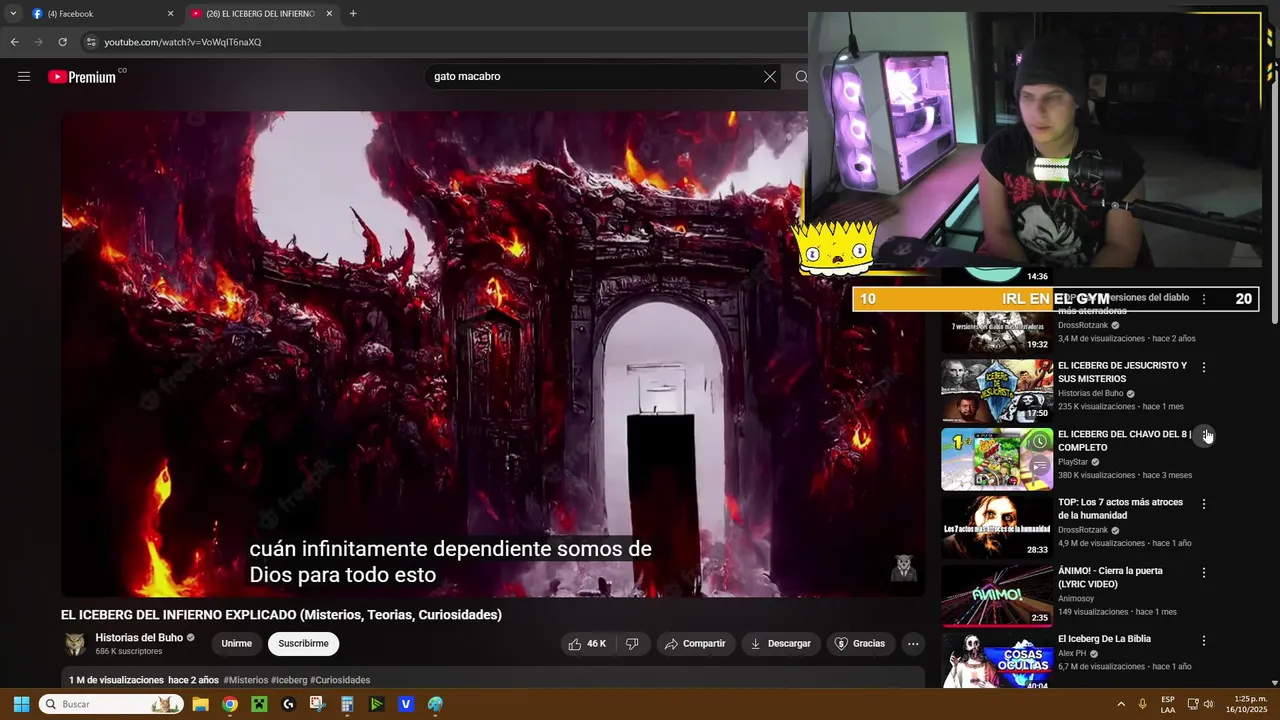Open the Windows Start menu
Viewport: 1280px width, 720px height.
click(x=21, y=704)
